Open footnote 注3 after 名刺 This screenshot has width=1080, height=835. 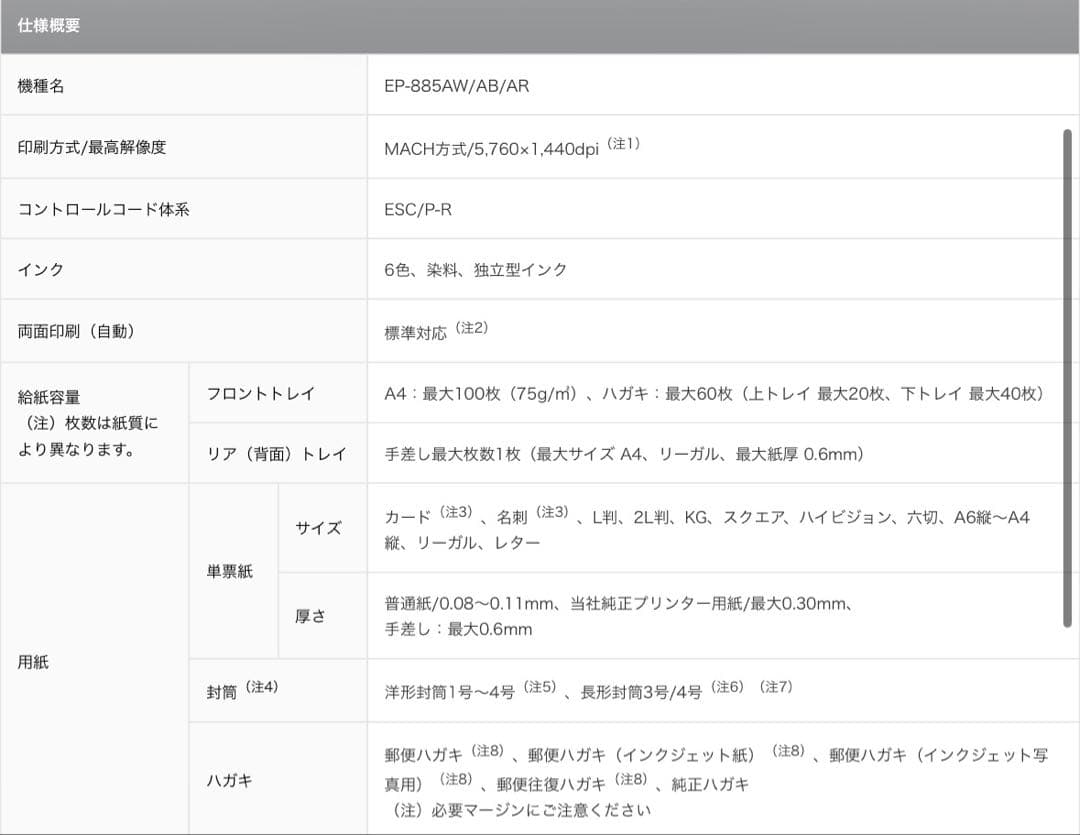(x=552, y=512)
